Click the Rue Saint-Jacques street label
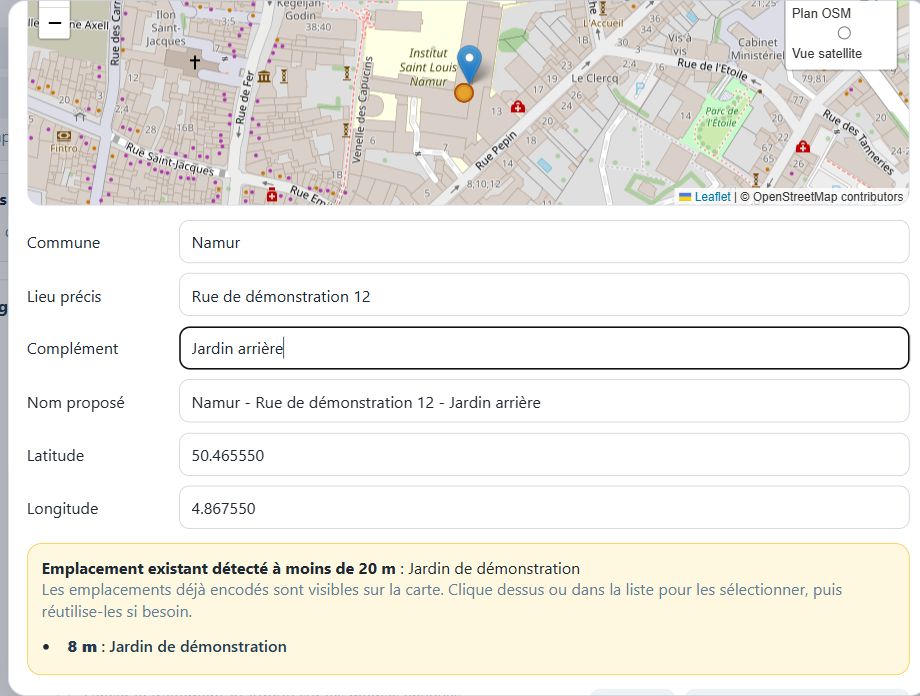This screenshot has height=696, width=920. click(x=170, y=159)
